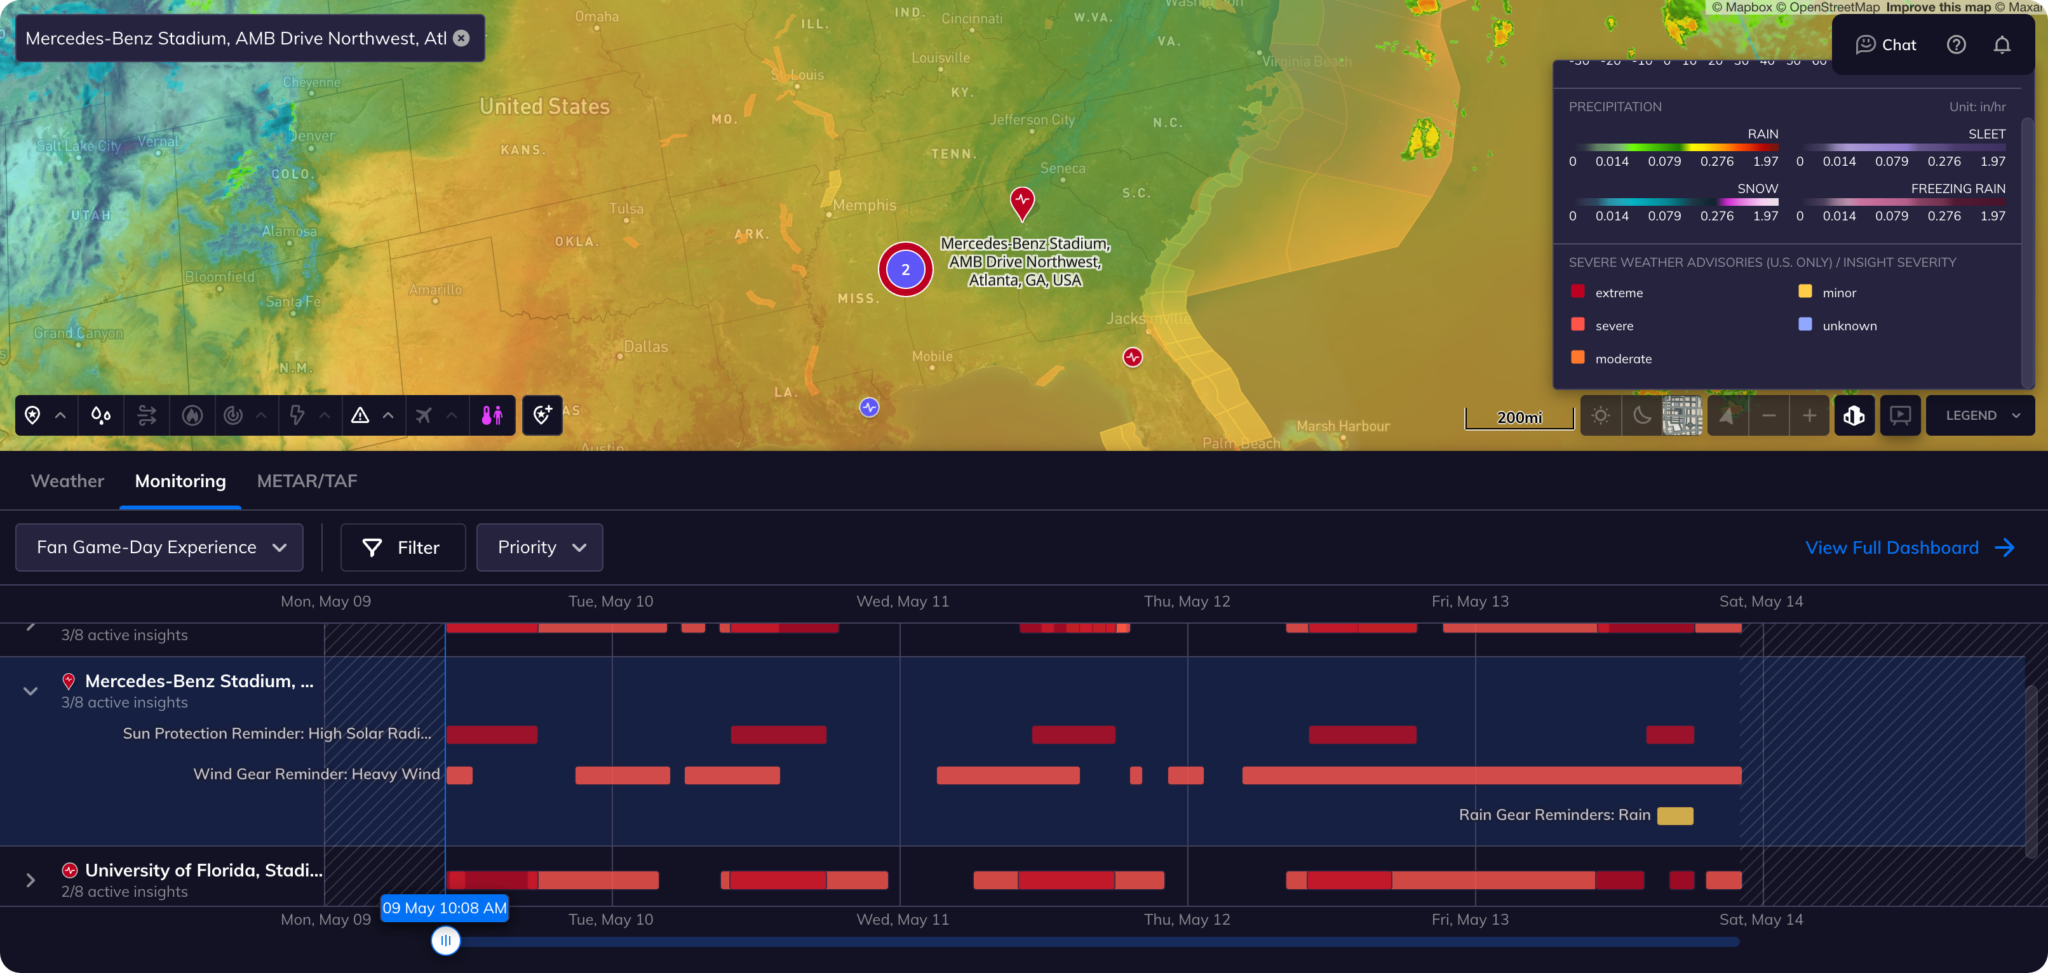The image size is (2048, 973).
Task: Enable the wind layer icon
Action: tap(147, 415)
